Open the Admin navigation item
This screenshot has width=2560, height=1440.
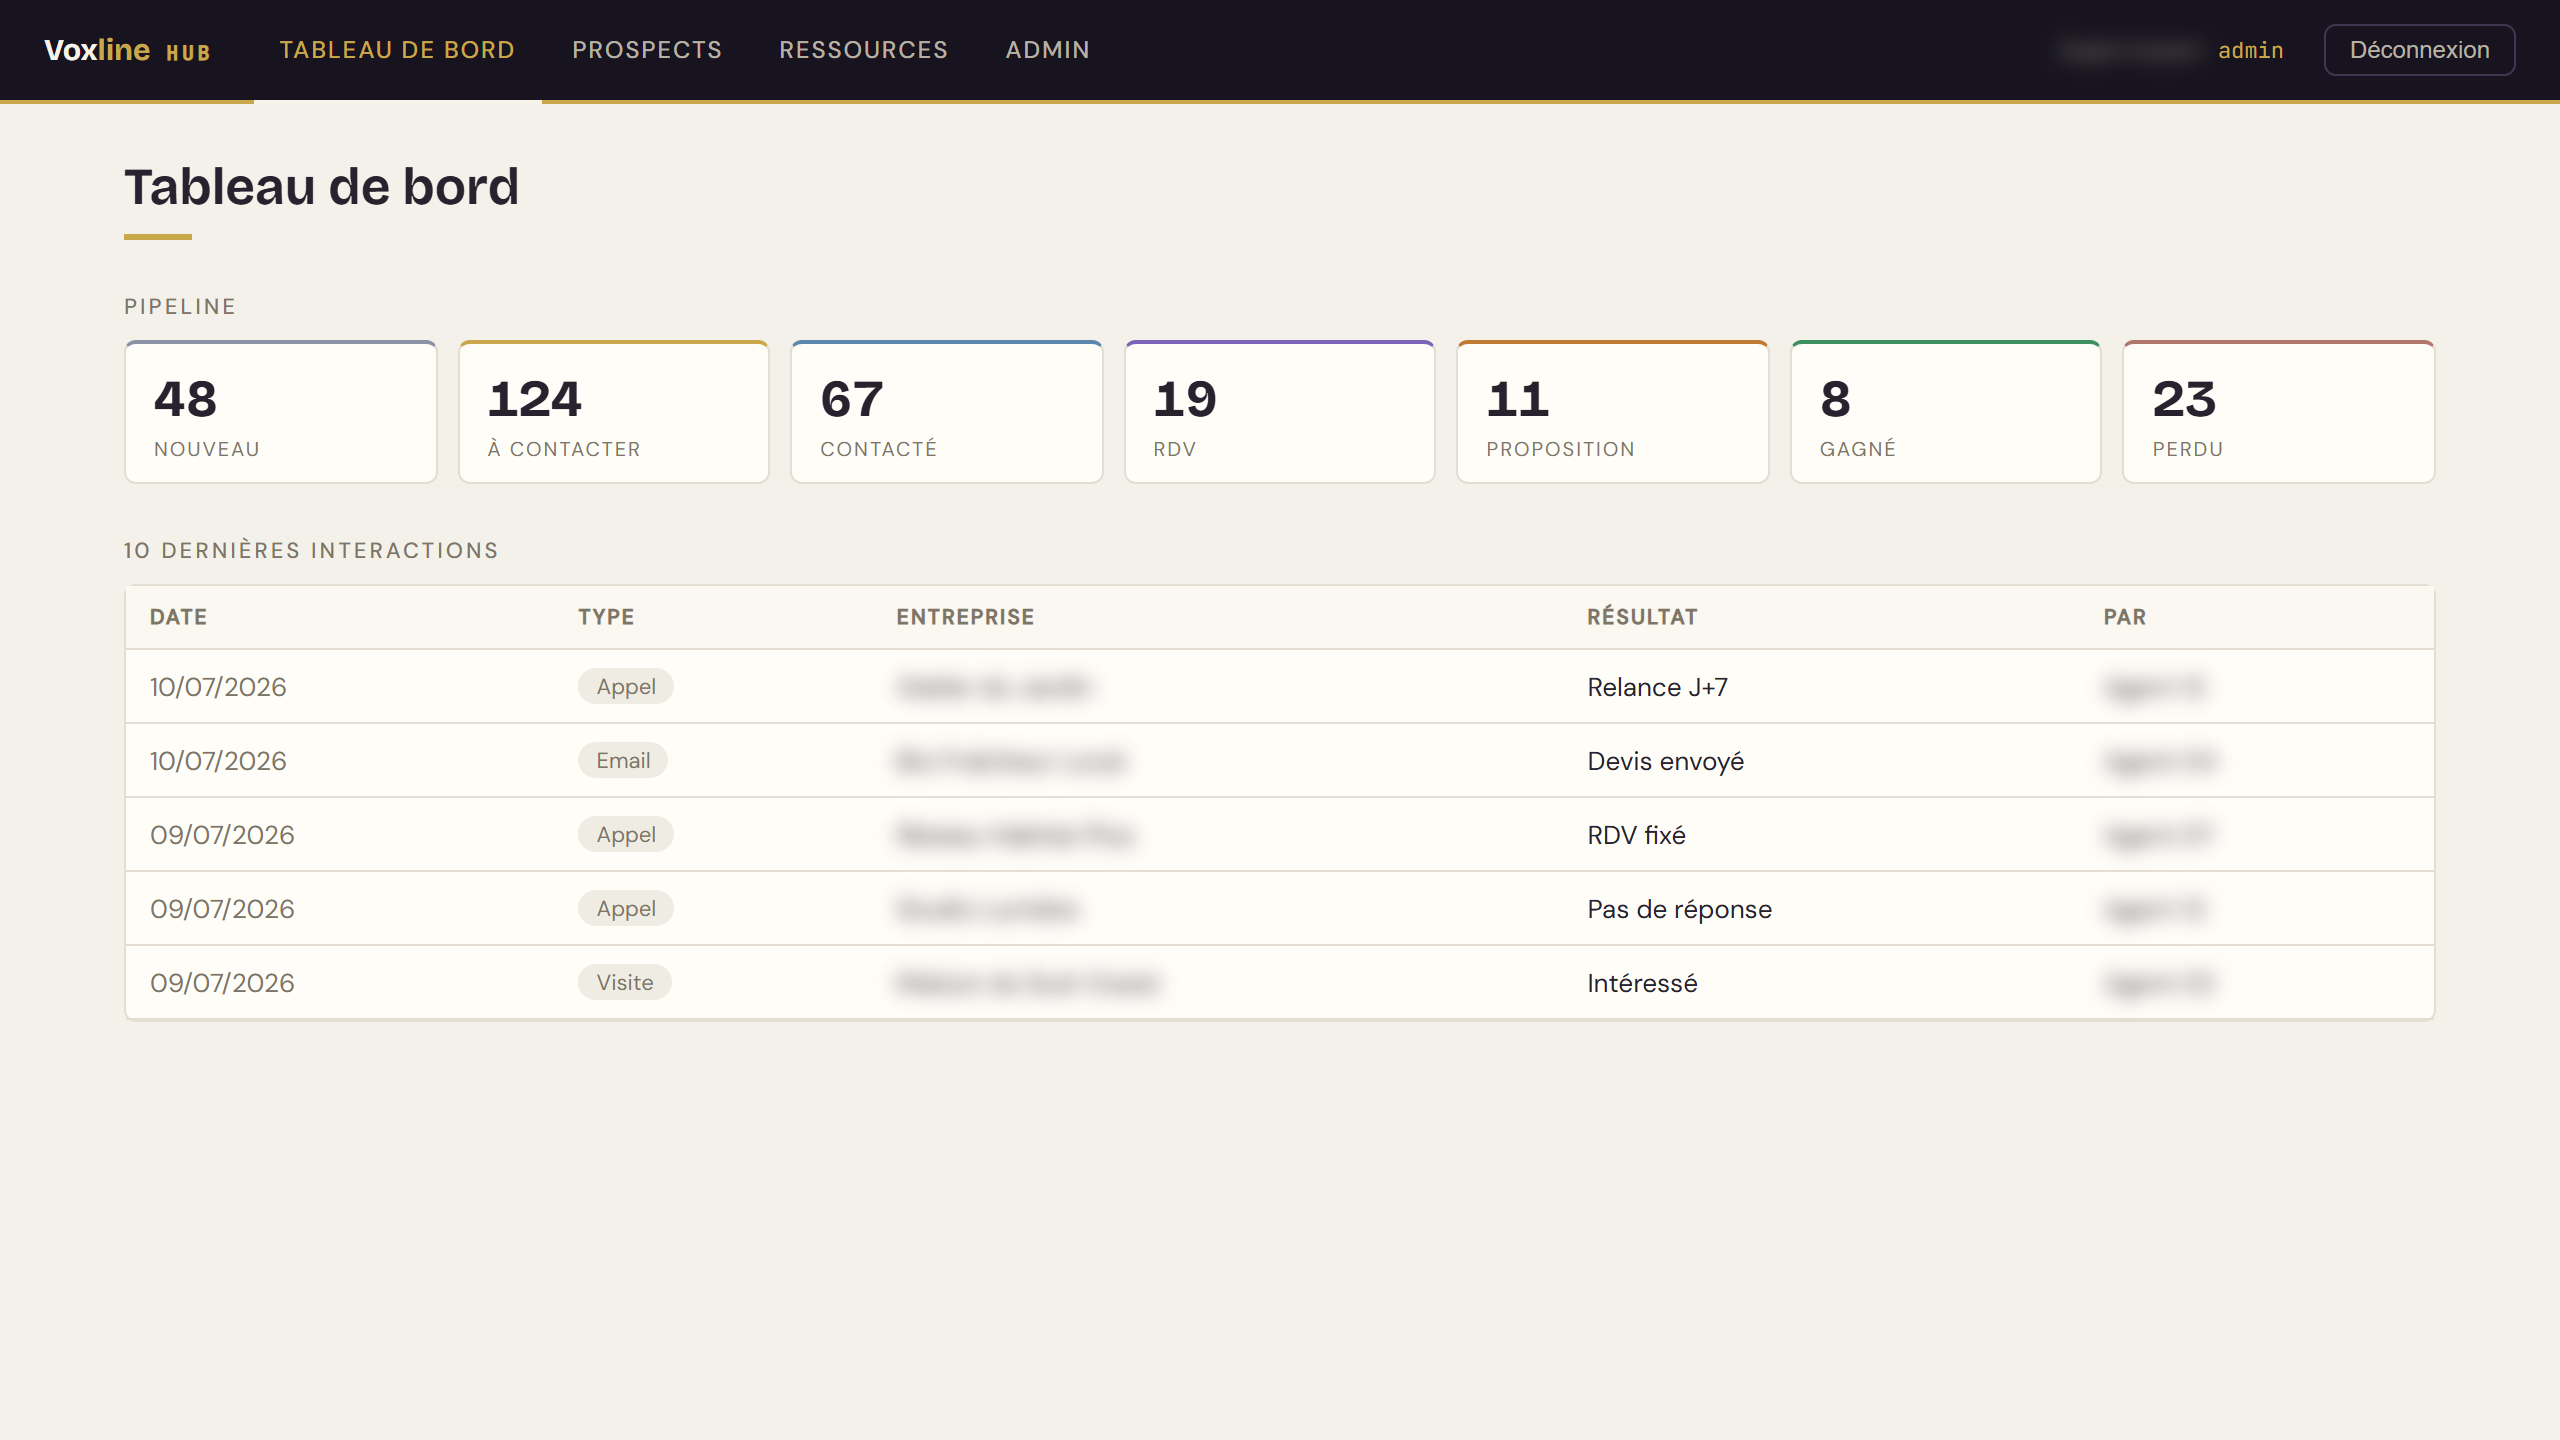click(1047, 50)
